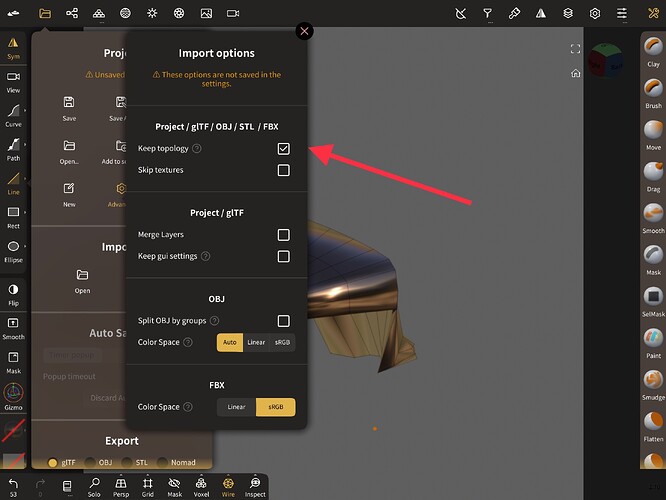Select the Curve stroke option
Viewport: 666px width, 500px height.
(13, 116)
